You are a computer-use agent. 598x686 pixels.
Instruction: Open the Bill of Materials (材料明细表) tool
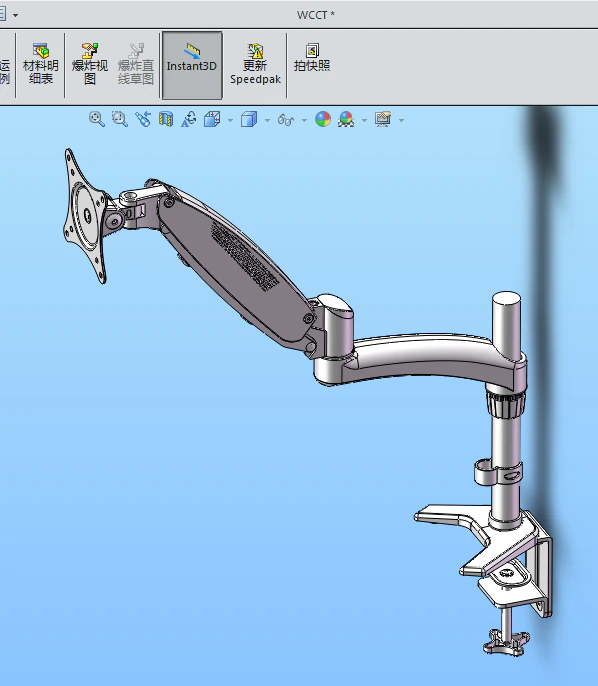pyautogui.click(x=41, y=64)
